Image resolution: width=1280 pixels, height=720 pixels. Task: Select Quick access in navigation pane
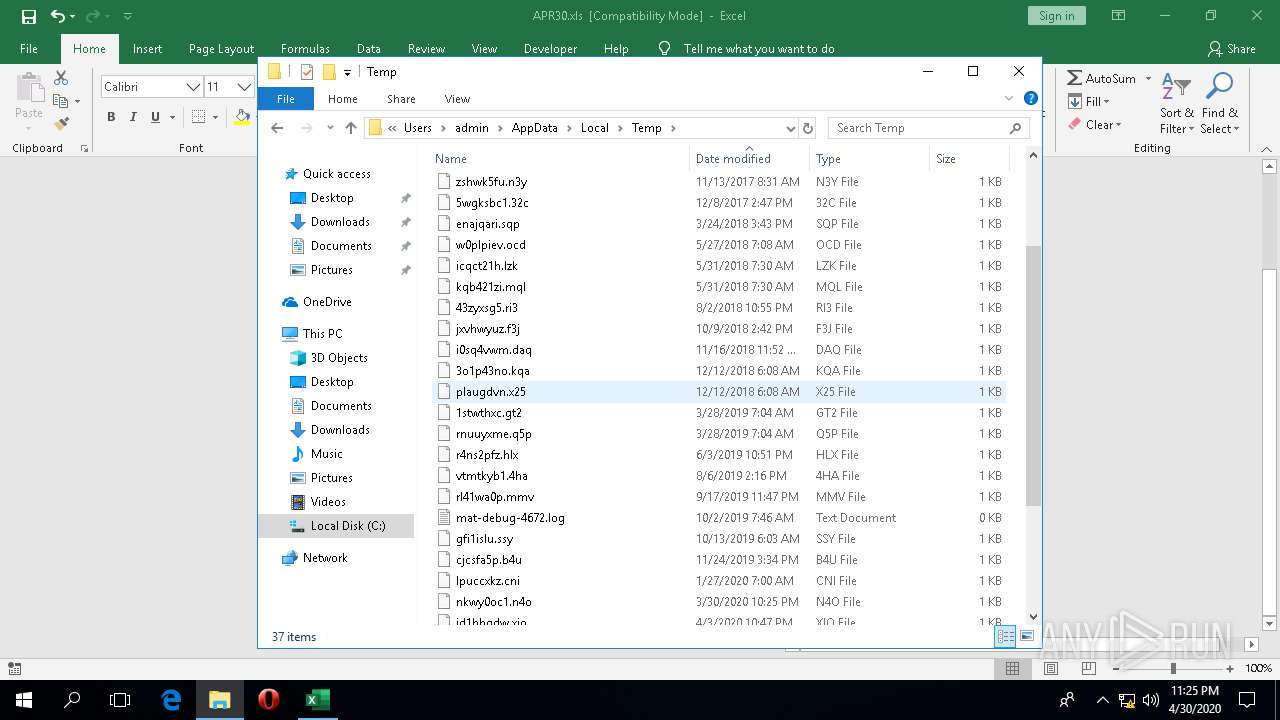337,174
